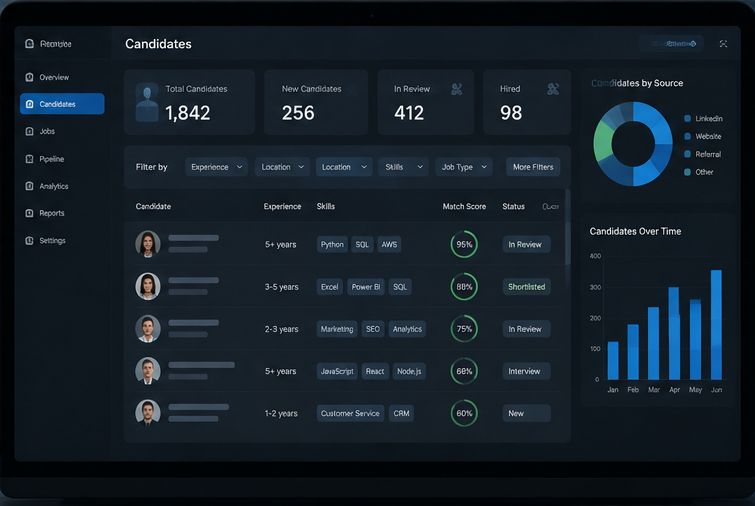
Task: Click the app logo icon in sidebar
Action: click(29, 44)
